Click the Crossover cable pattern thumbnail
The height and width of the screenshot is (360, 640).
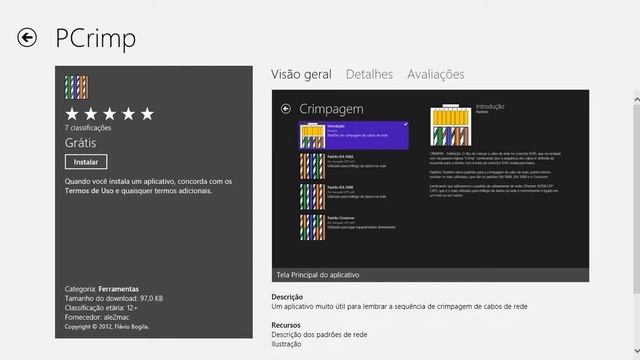coord(312,227)
